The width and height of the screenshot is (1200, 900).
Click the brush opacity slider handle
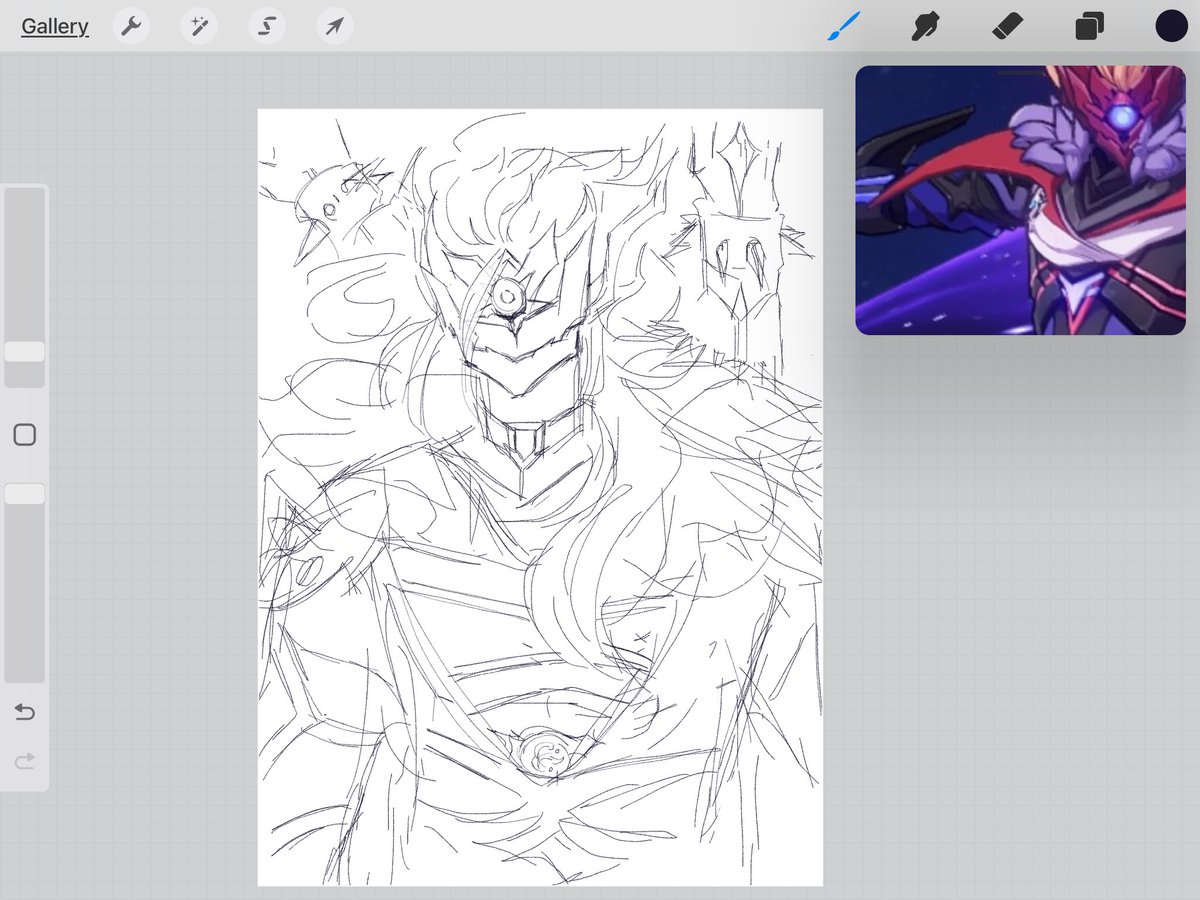tap(24, 494)
